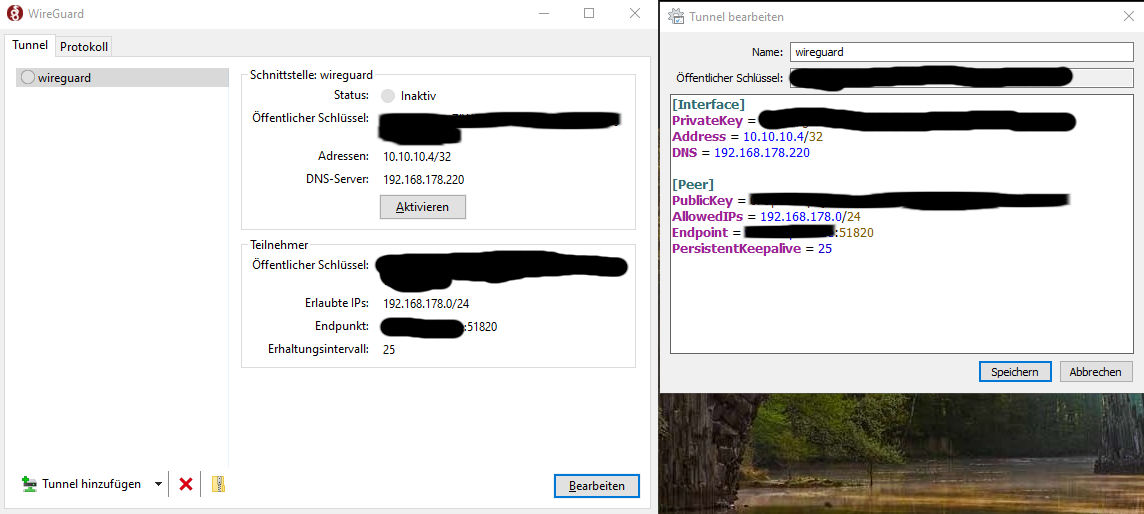Select the Tunnel tab
The height and width of the screenshot is (514, 1144).
(30, 45)
